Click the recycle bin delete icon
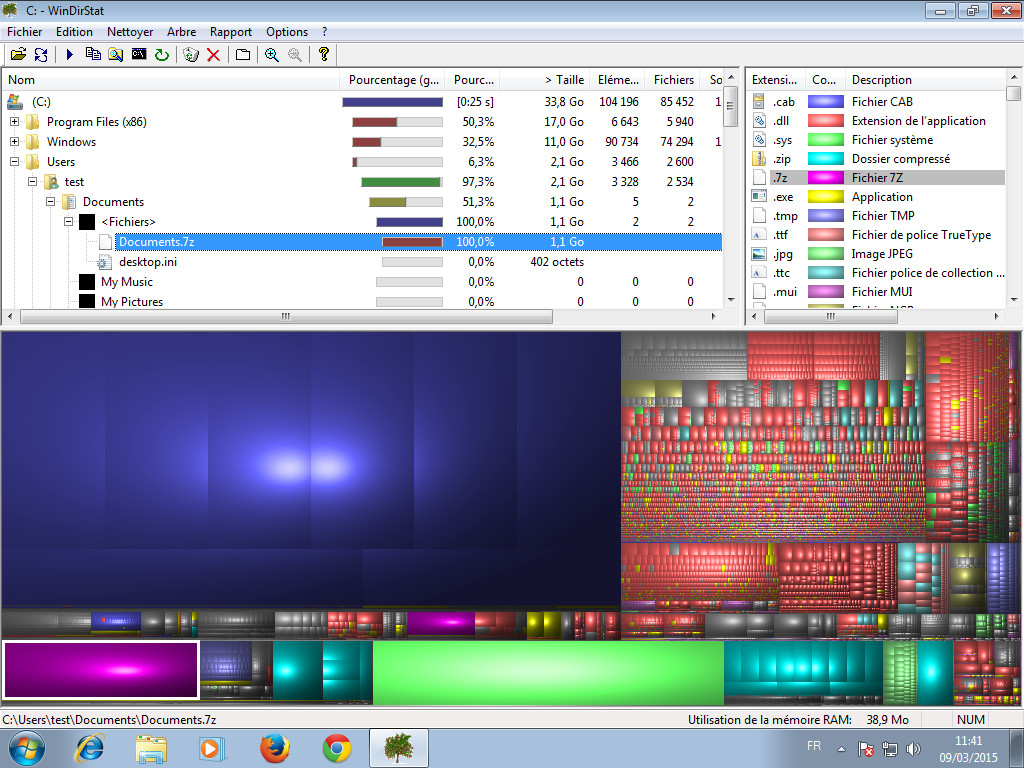This screenshot has height=768, width=1024. (x=191, y=55)
